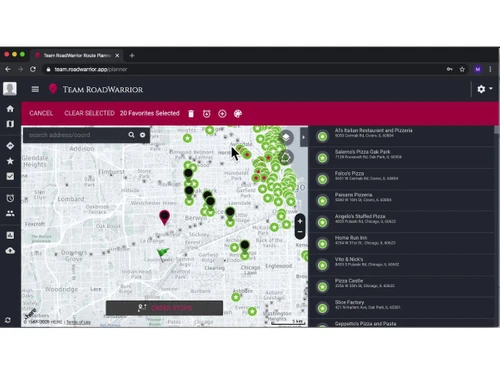Click "20 Favorites Selected" label
Viewport: 500px width, 375px height.
coord(150,113)
